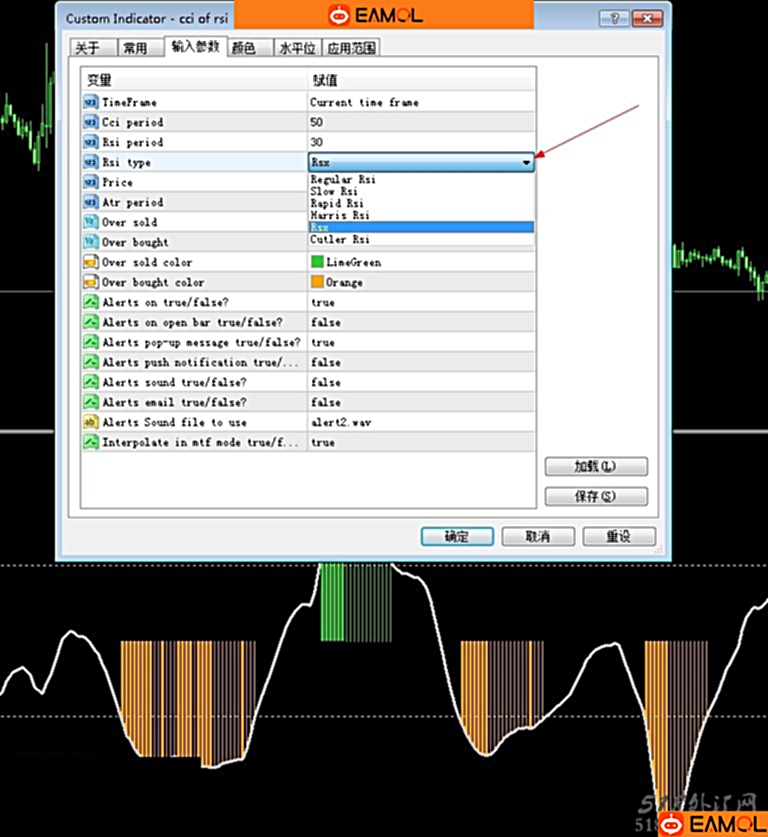Click the Over sold color icon
768x837 pixels.
pos(90,262)
